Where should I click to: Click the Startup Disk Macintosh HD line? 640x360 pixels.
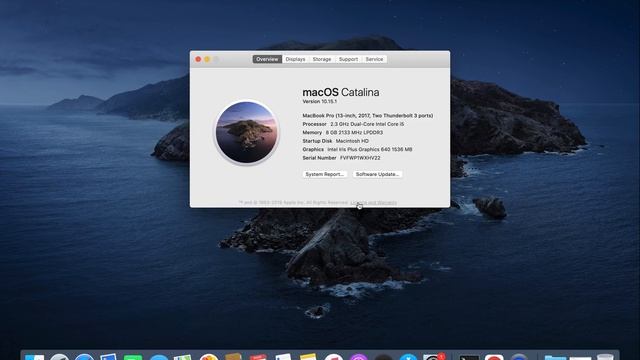[336, 141]
